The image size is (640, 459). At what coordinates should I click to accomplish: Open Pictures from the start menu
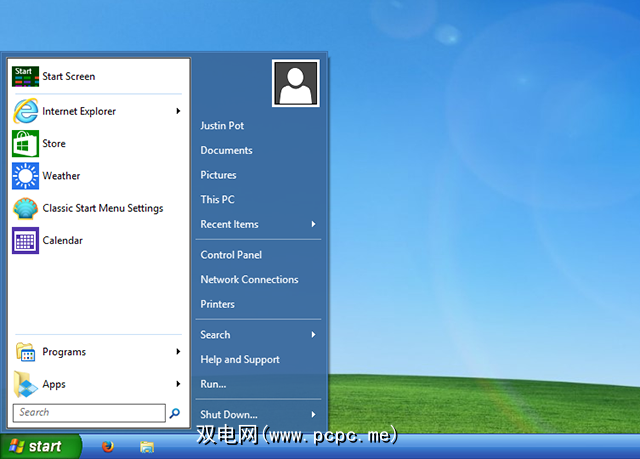point(218,175)
